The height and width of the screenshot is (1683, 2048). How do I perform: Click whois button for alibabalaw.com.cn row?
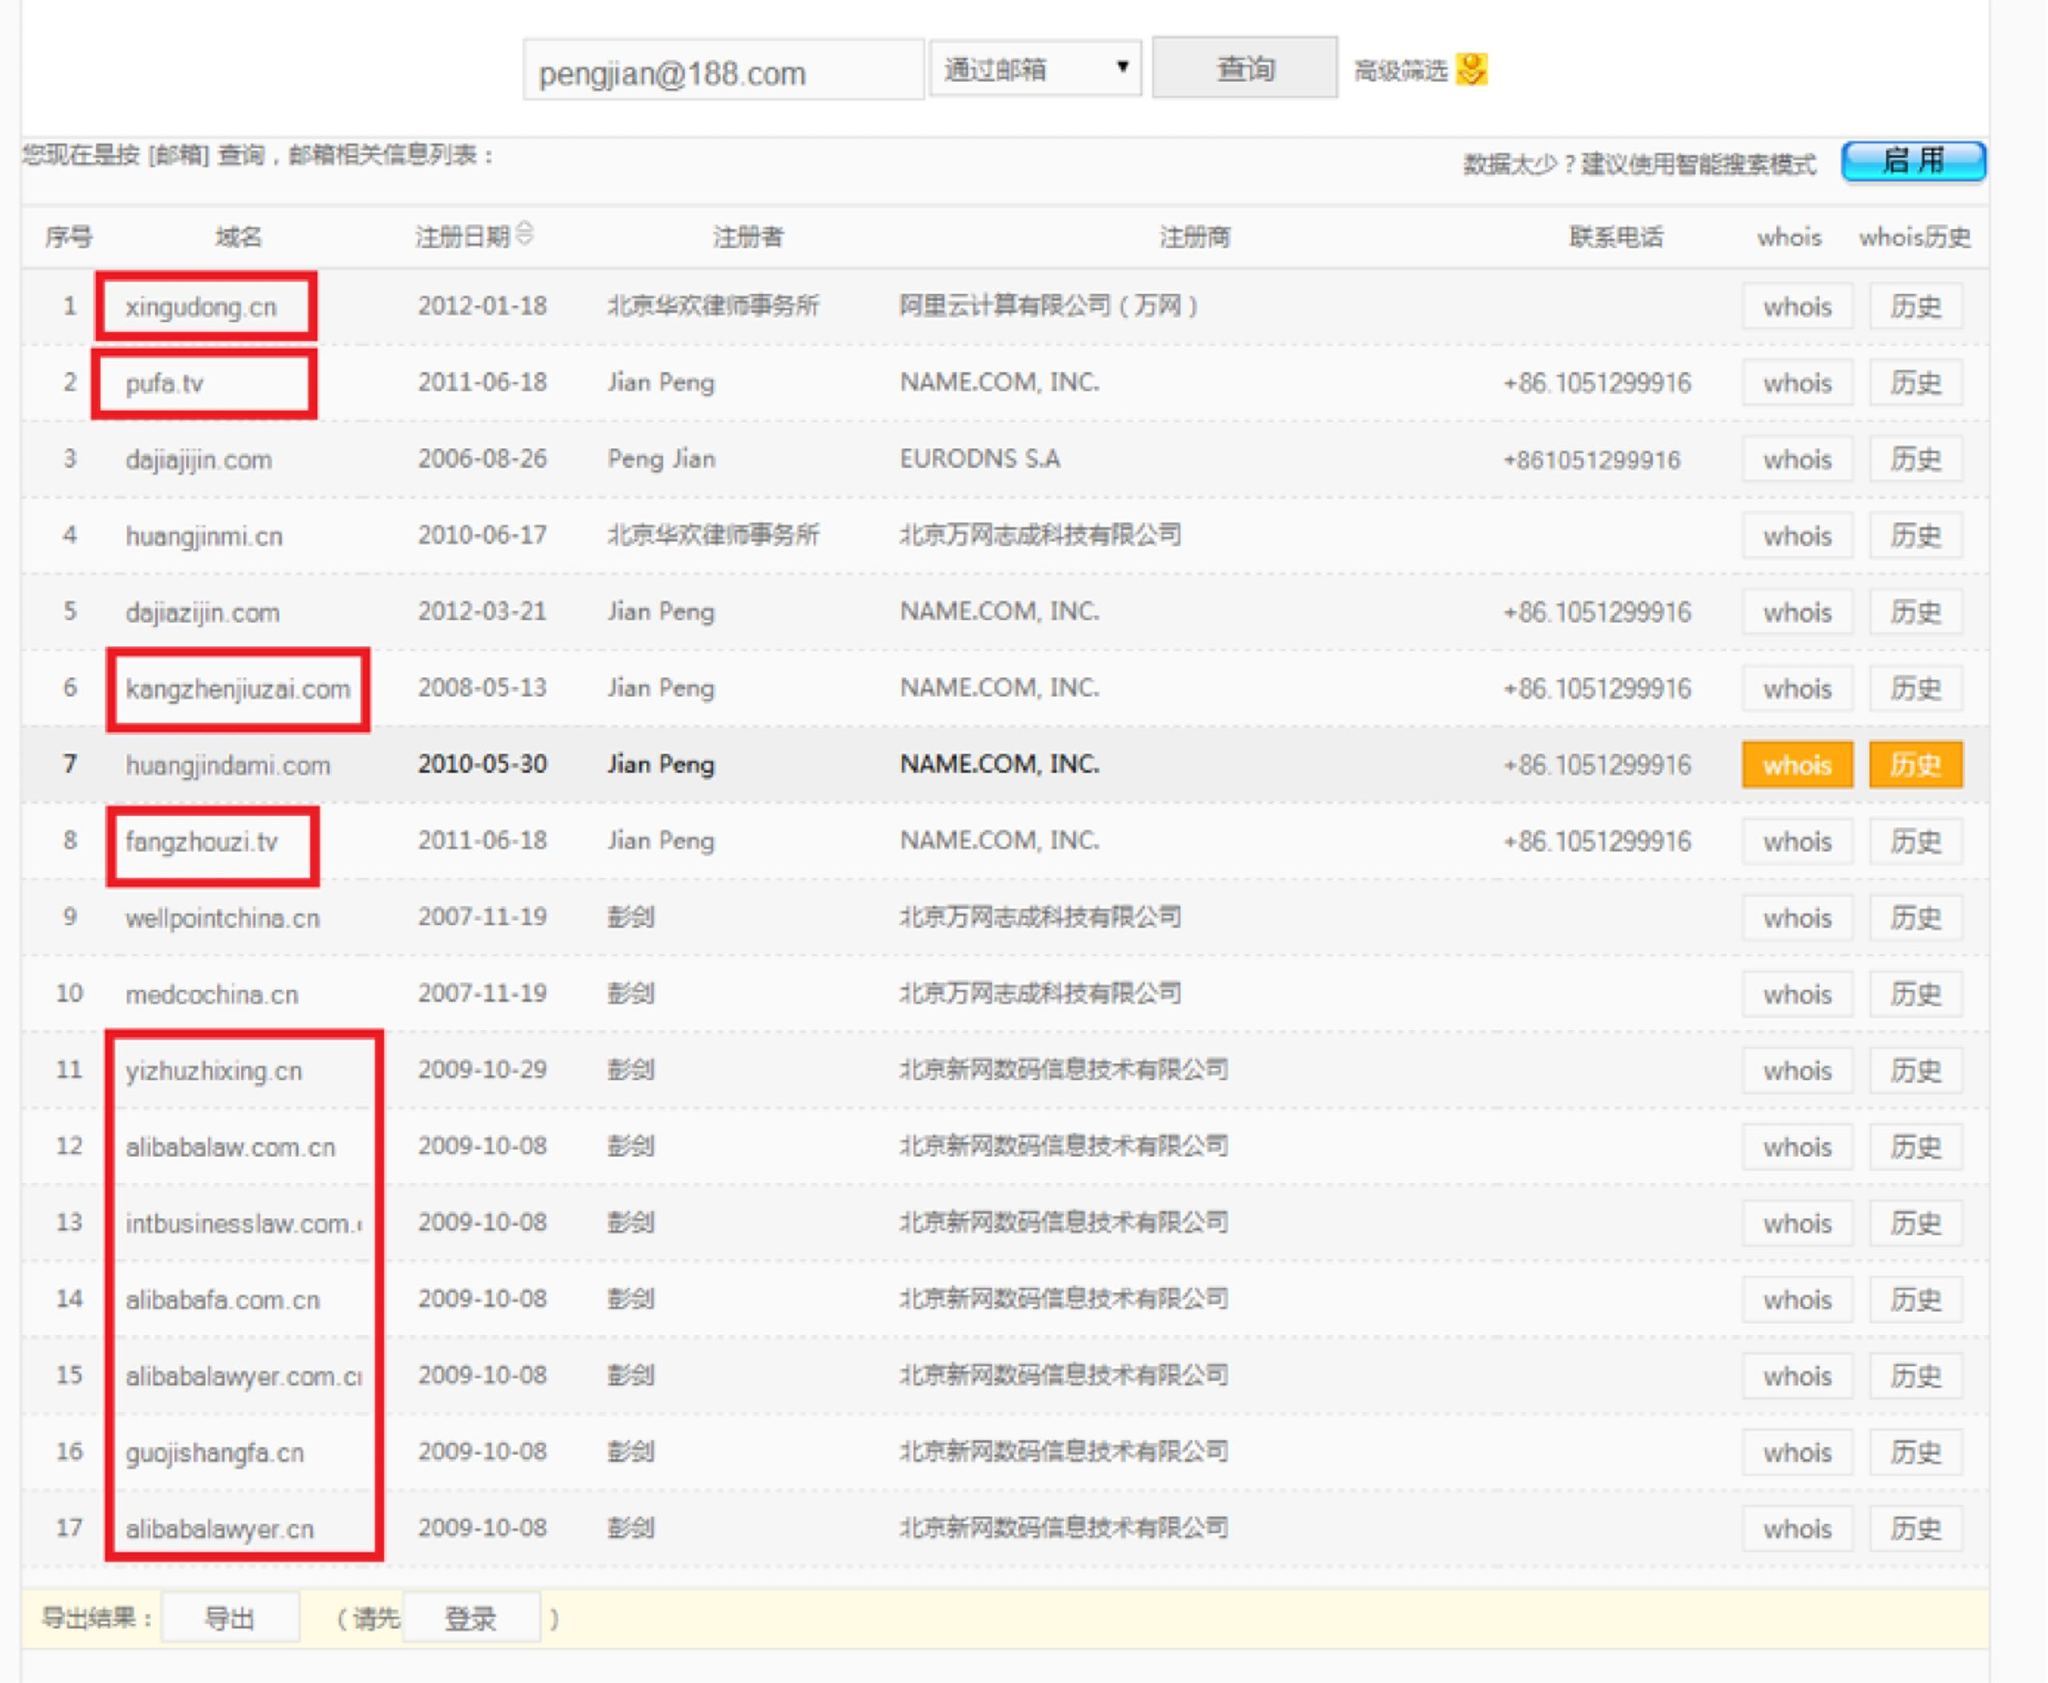[x=1797, y=1147]
